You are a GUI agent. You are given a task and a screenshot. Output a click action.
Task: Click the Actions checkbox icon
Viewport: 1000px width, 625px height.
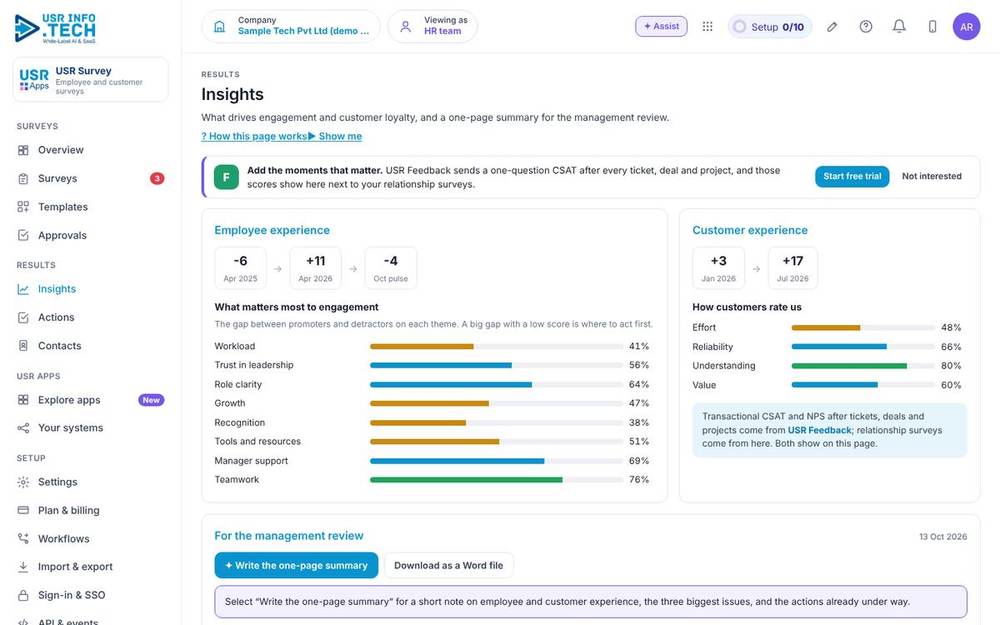click(23, 318)
